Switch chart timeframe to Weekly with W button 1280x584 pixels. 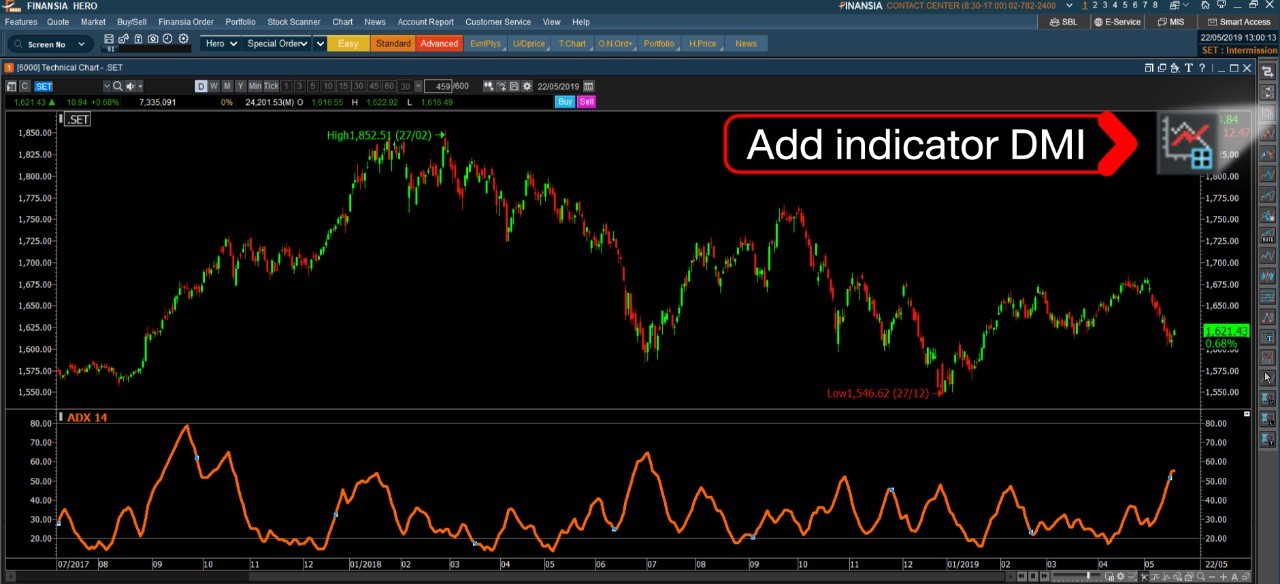(x=213, y=86)
